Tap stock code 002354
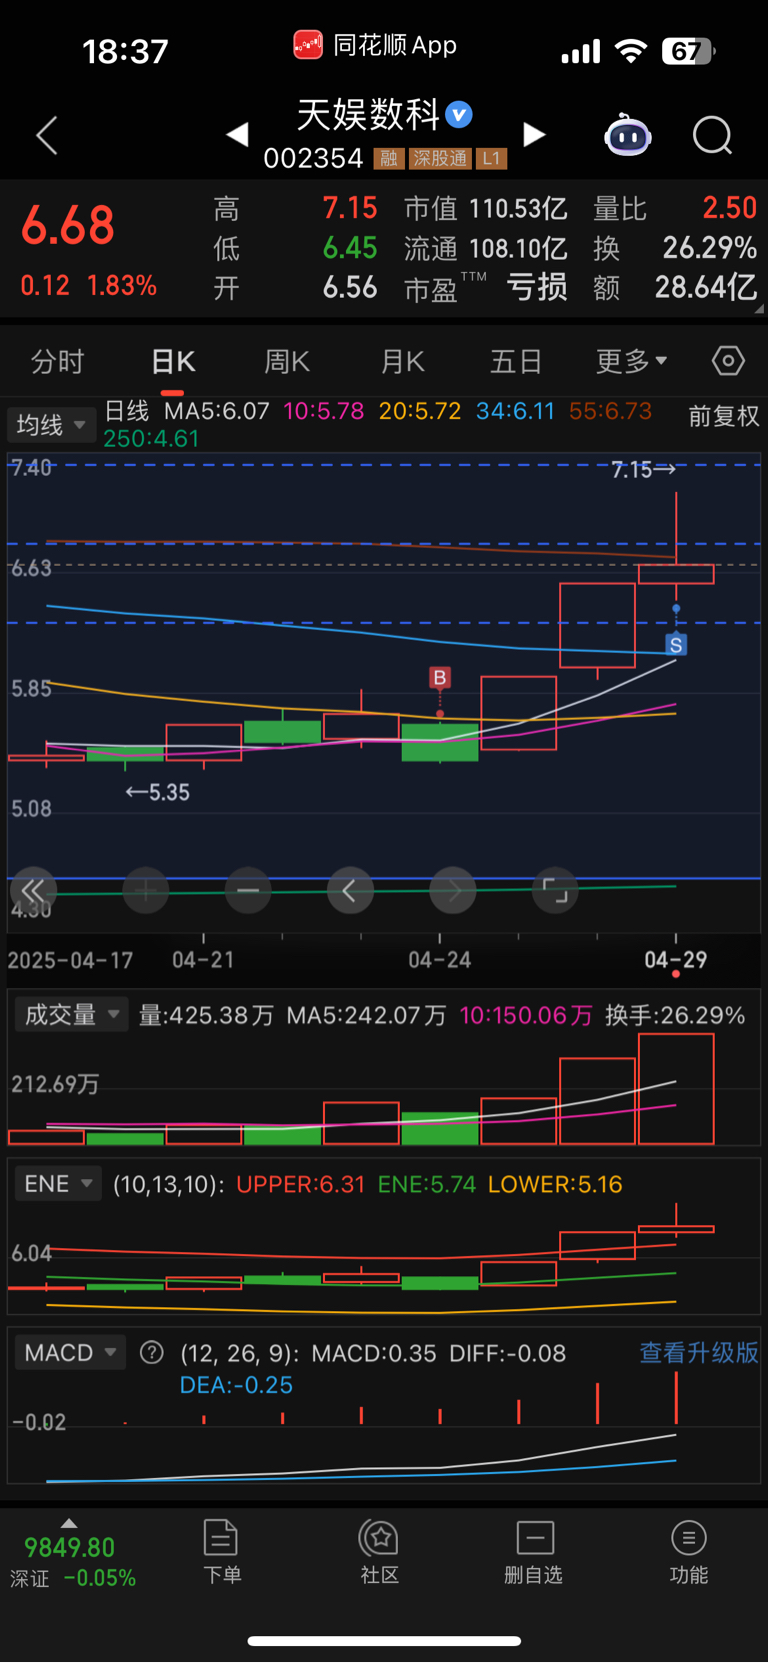Image resolution: width=768 pixels, height=1663 pixels. [313, 159]
